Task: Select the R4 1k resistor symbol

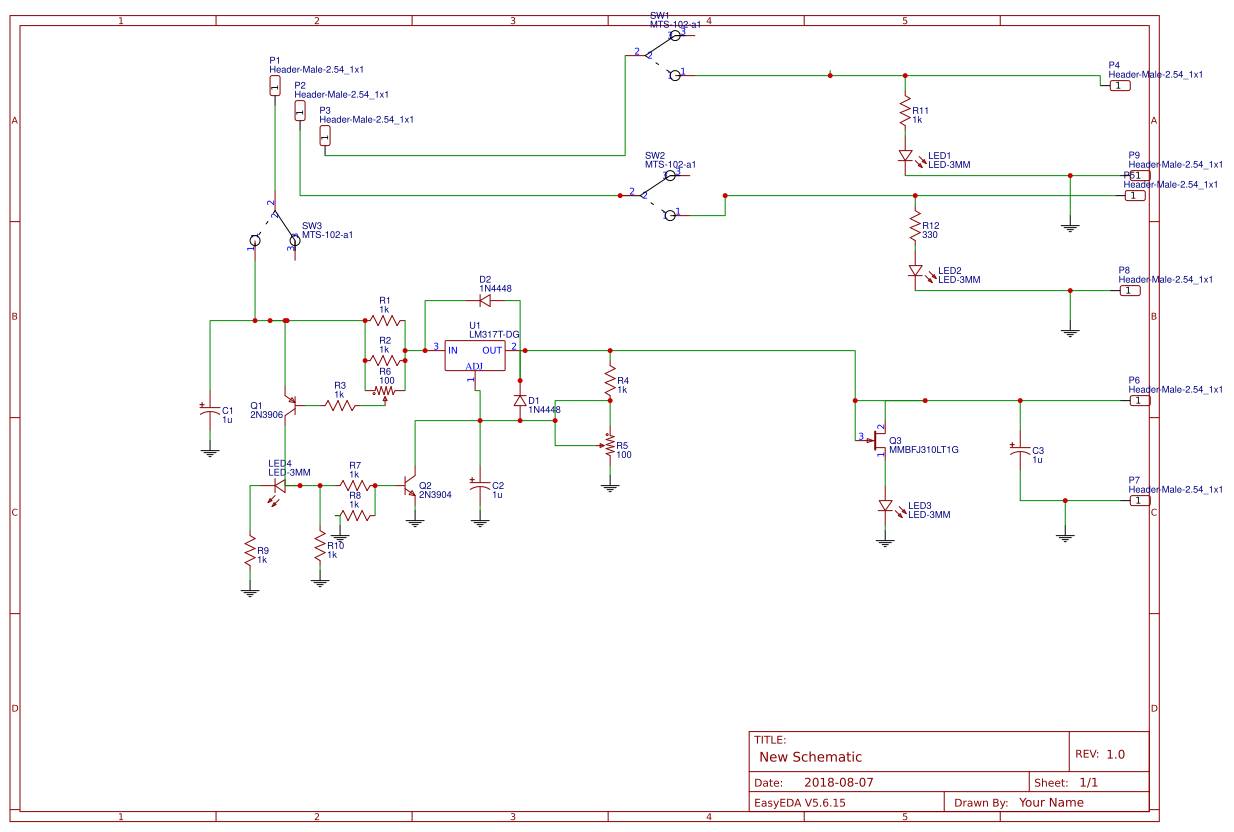Action: tap(610, 380)
